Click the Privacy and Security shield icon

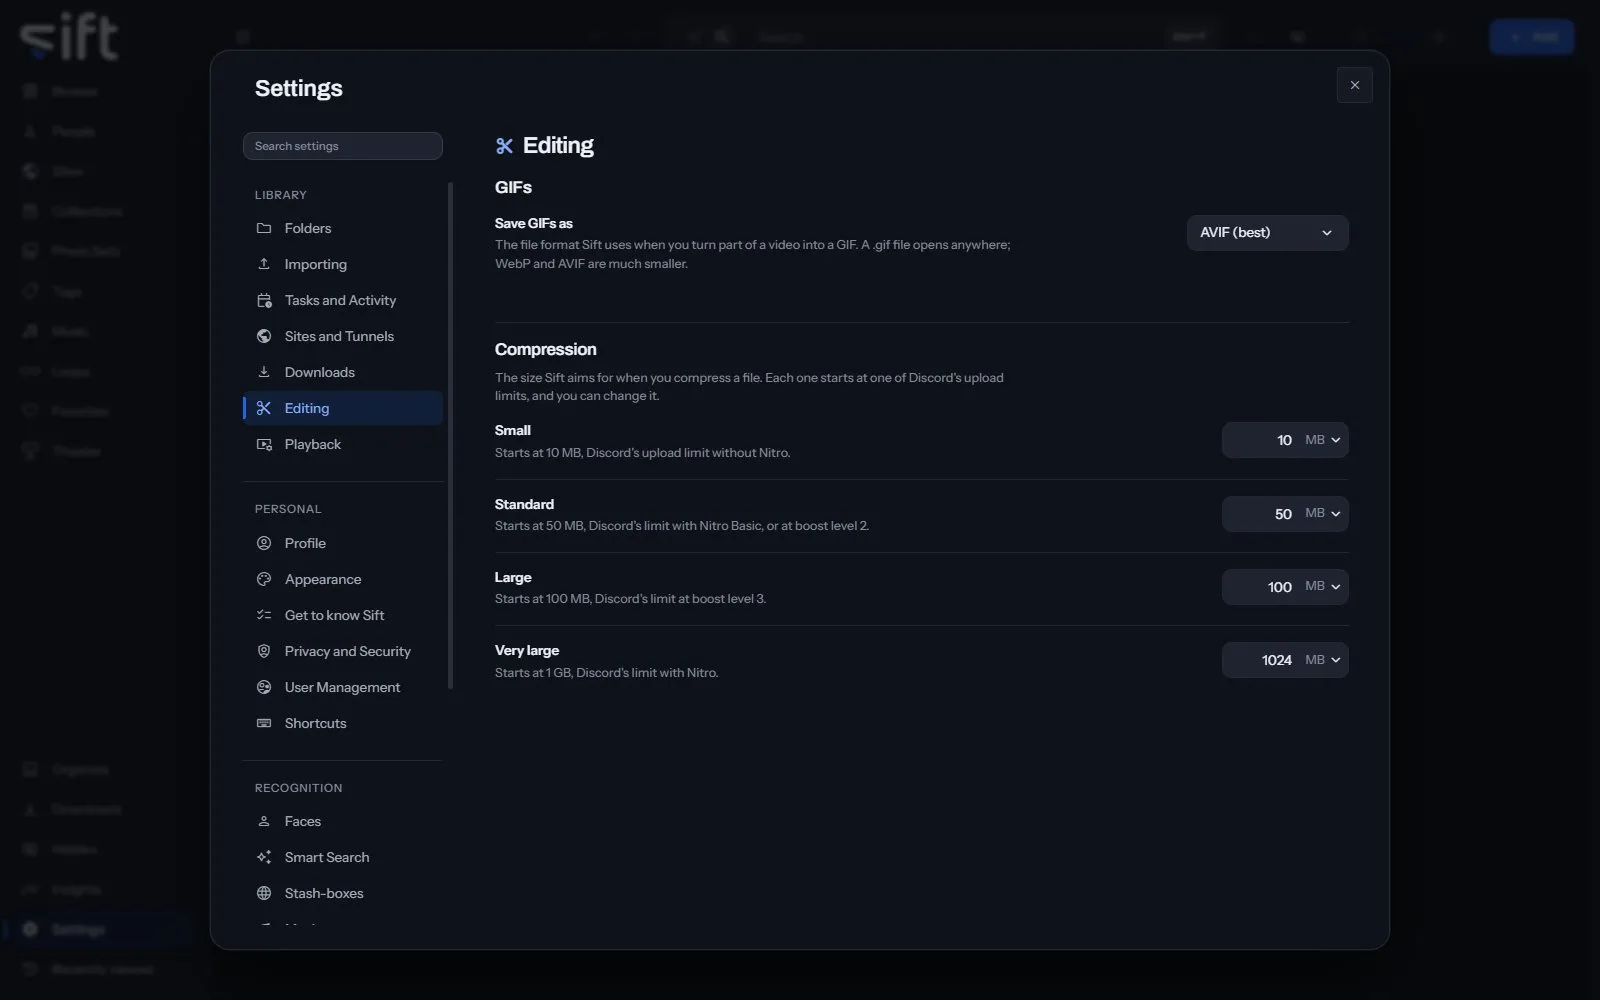[x=264, y=651]
